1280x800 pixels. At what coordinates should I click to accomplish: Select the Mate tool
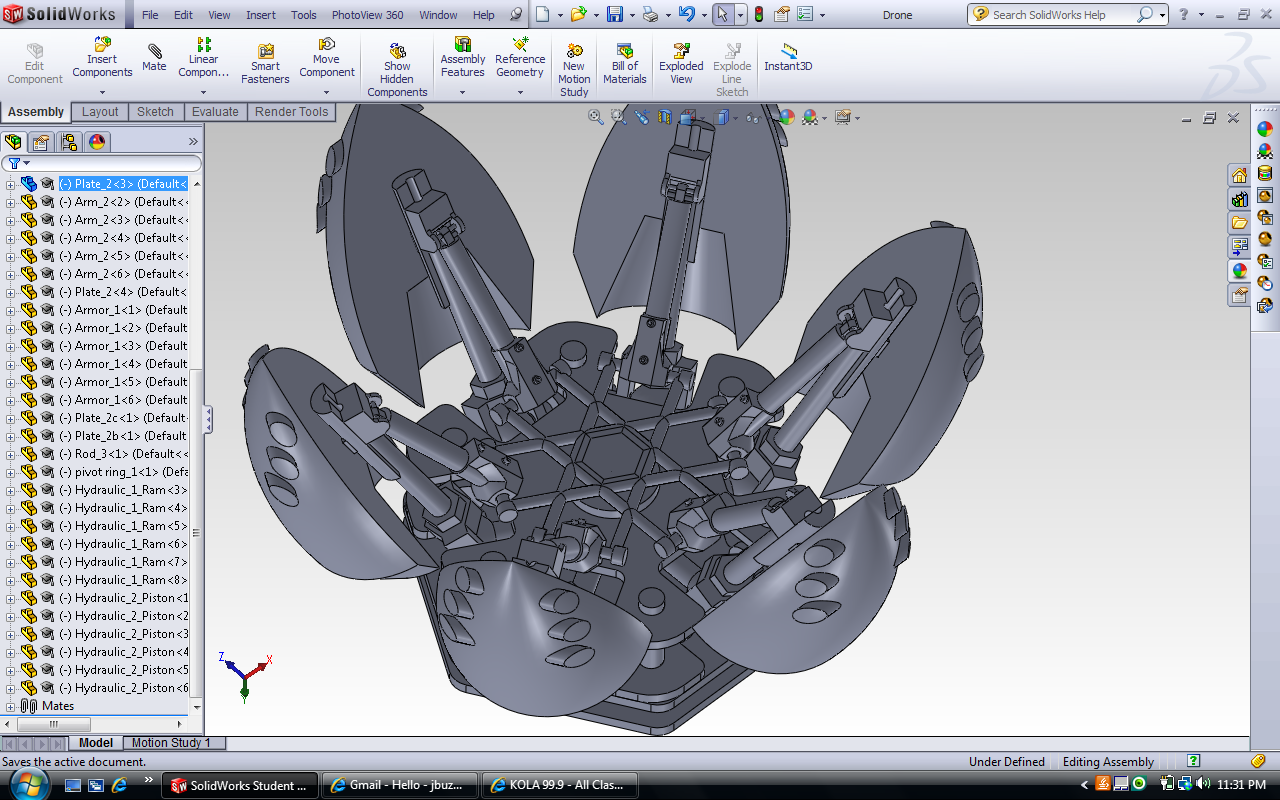(x=154, y=57)
